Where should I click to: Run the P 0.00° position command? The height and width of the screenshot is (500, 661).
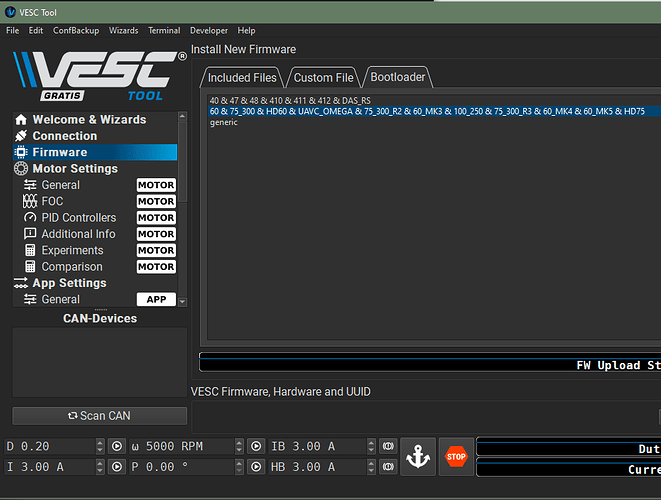pyautogui.click(x=256, y=467)
